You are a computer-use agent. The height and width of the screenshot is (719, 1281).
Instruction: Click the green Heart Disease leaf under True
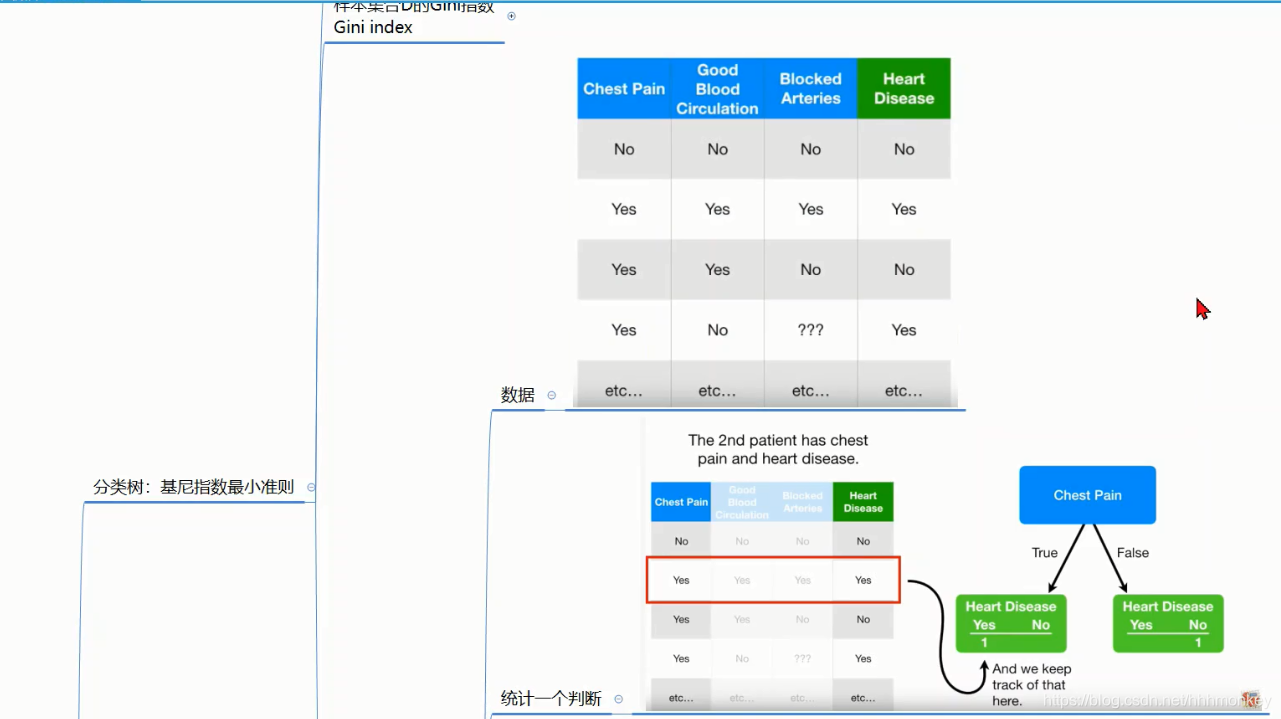pos(1011,624)
